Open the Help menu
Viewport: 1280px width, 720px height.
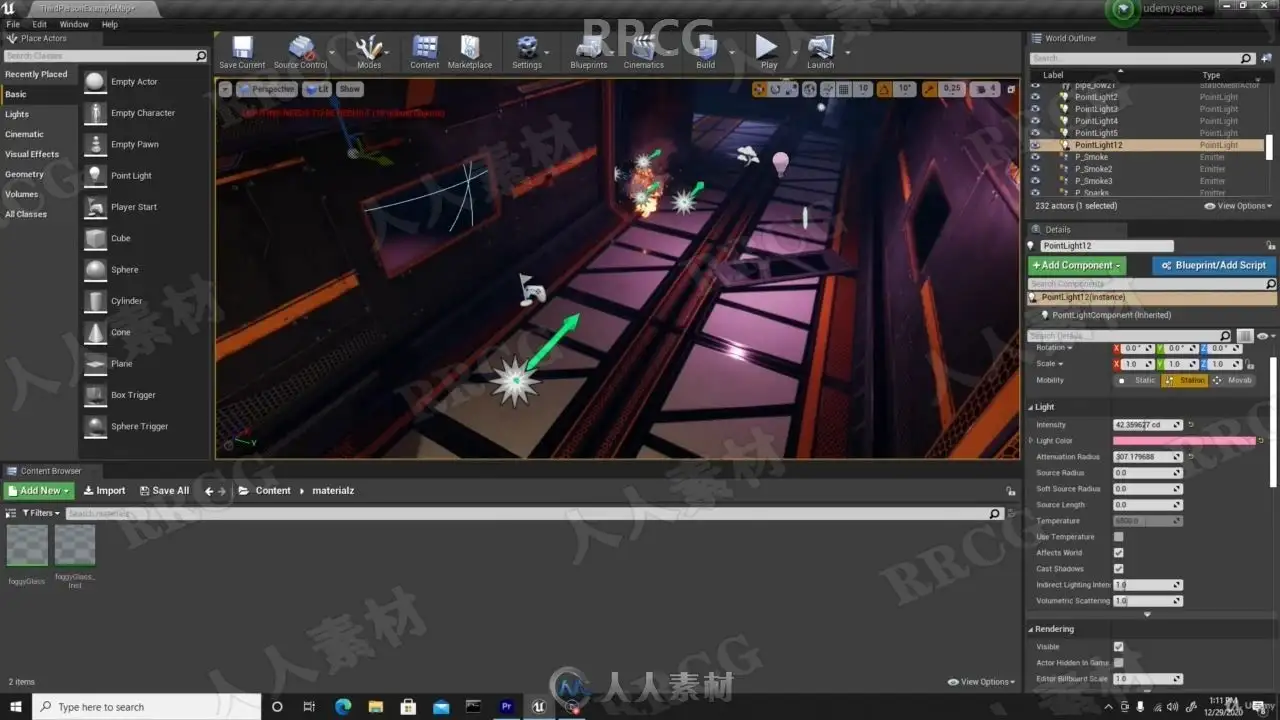pos(110,24)
